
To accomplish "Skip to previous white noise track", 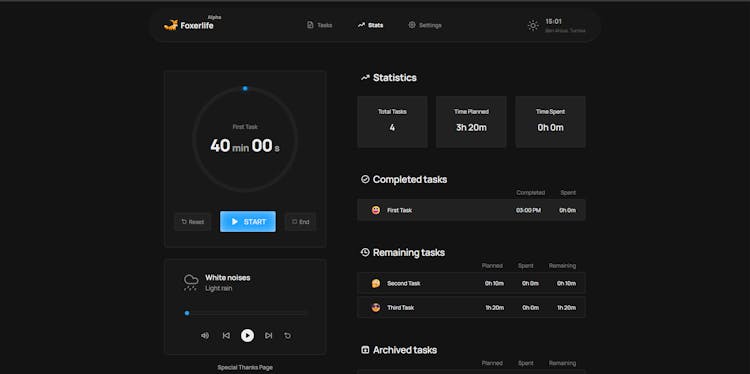I will click(x=226, y=336).
